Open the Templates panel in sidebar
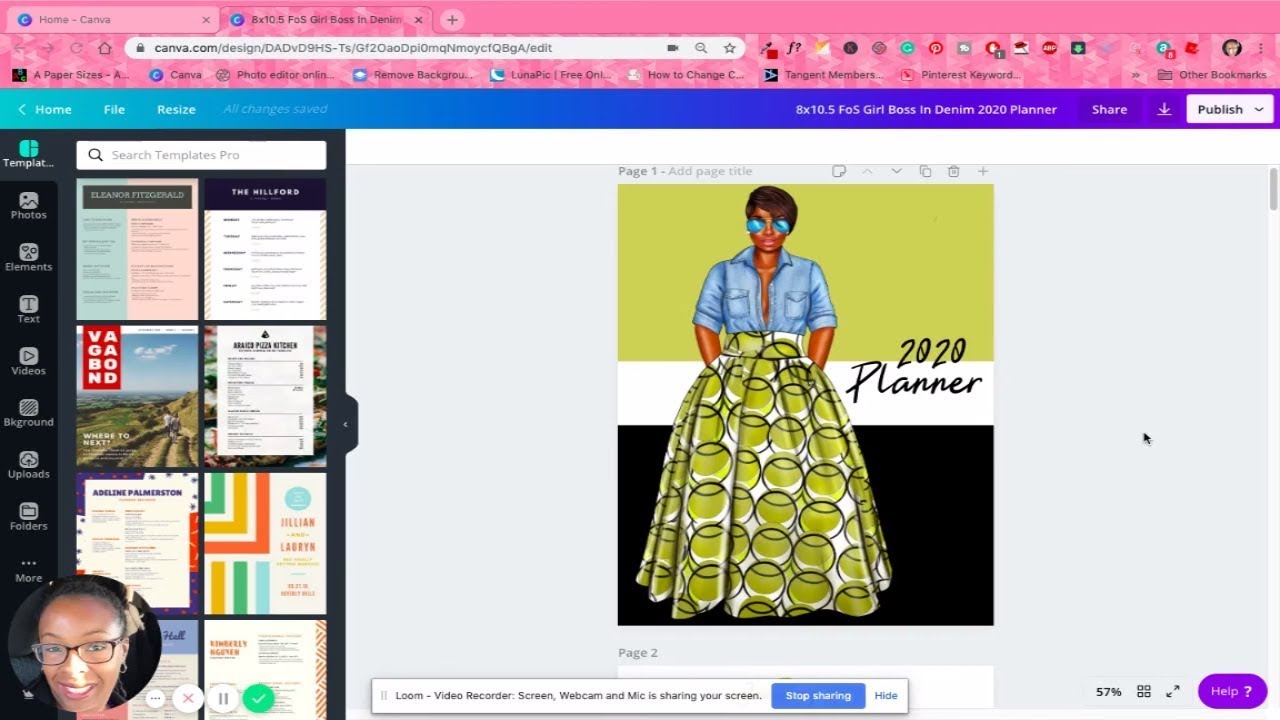Screen dimensions: 1280x720 tap(28, 154)
